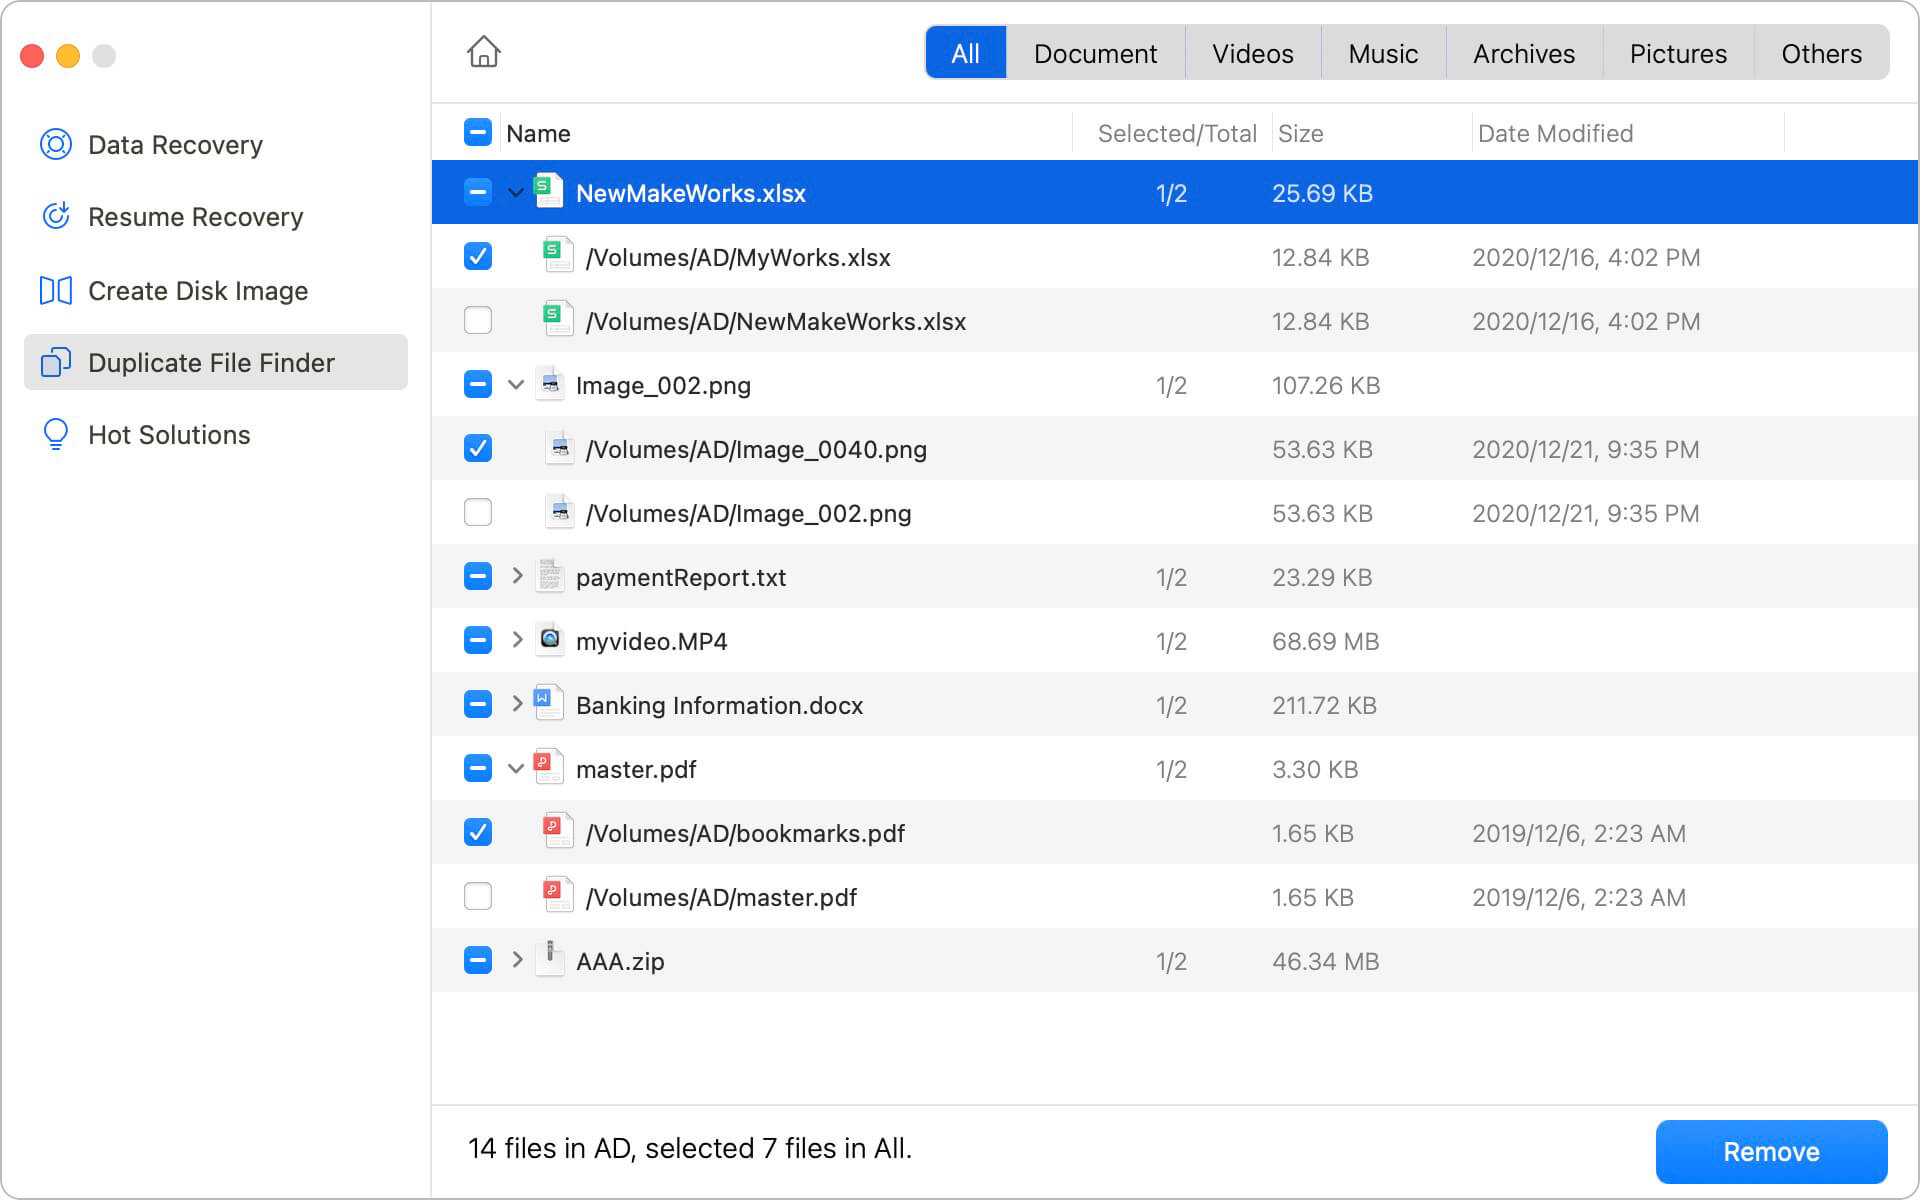Open Create Disk Image from the sidebar
The height and width of the screenshot is (1200, 1920).
point(197,291)
